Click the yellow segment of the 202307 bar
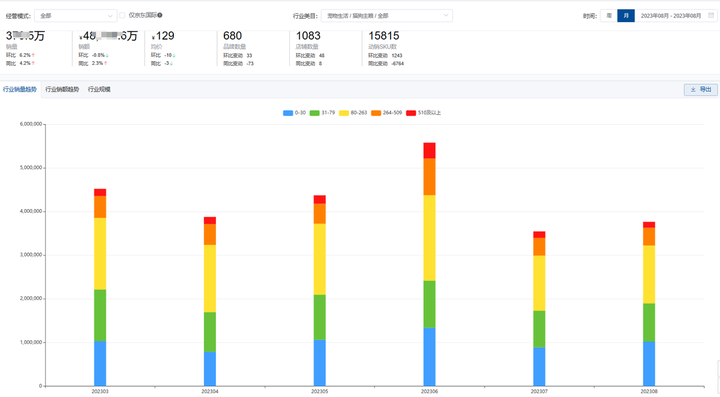This screenshot has width=720, height=397. point(539,283)
